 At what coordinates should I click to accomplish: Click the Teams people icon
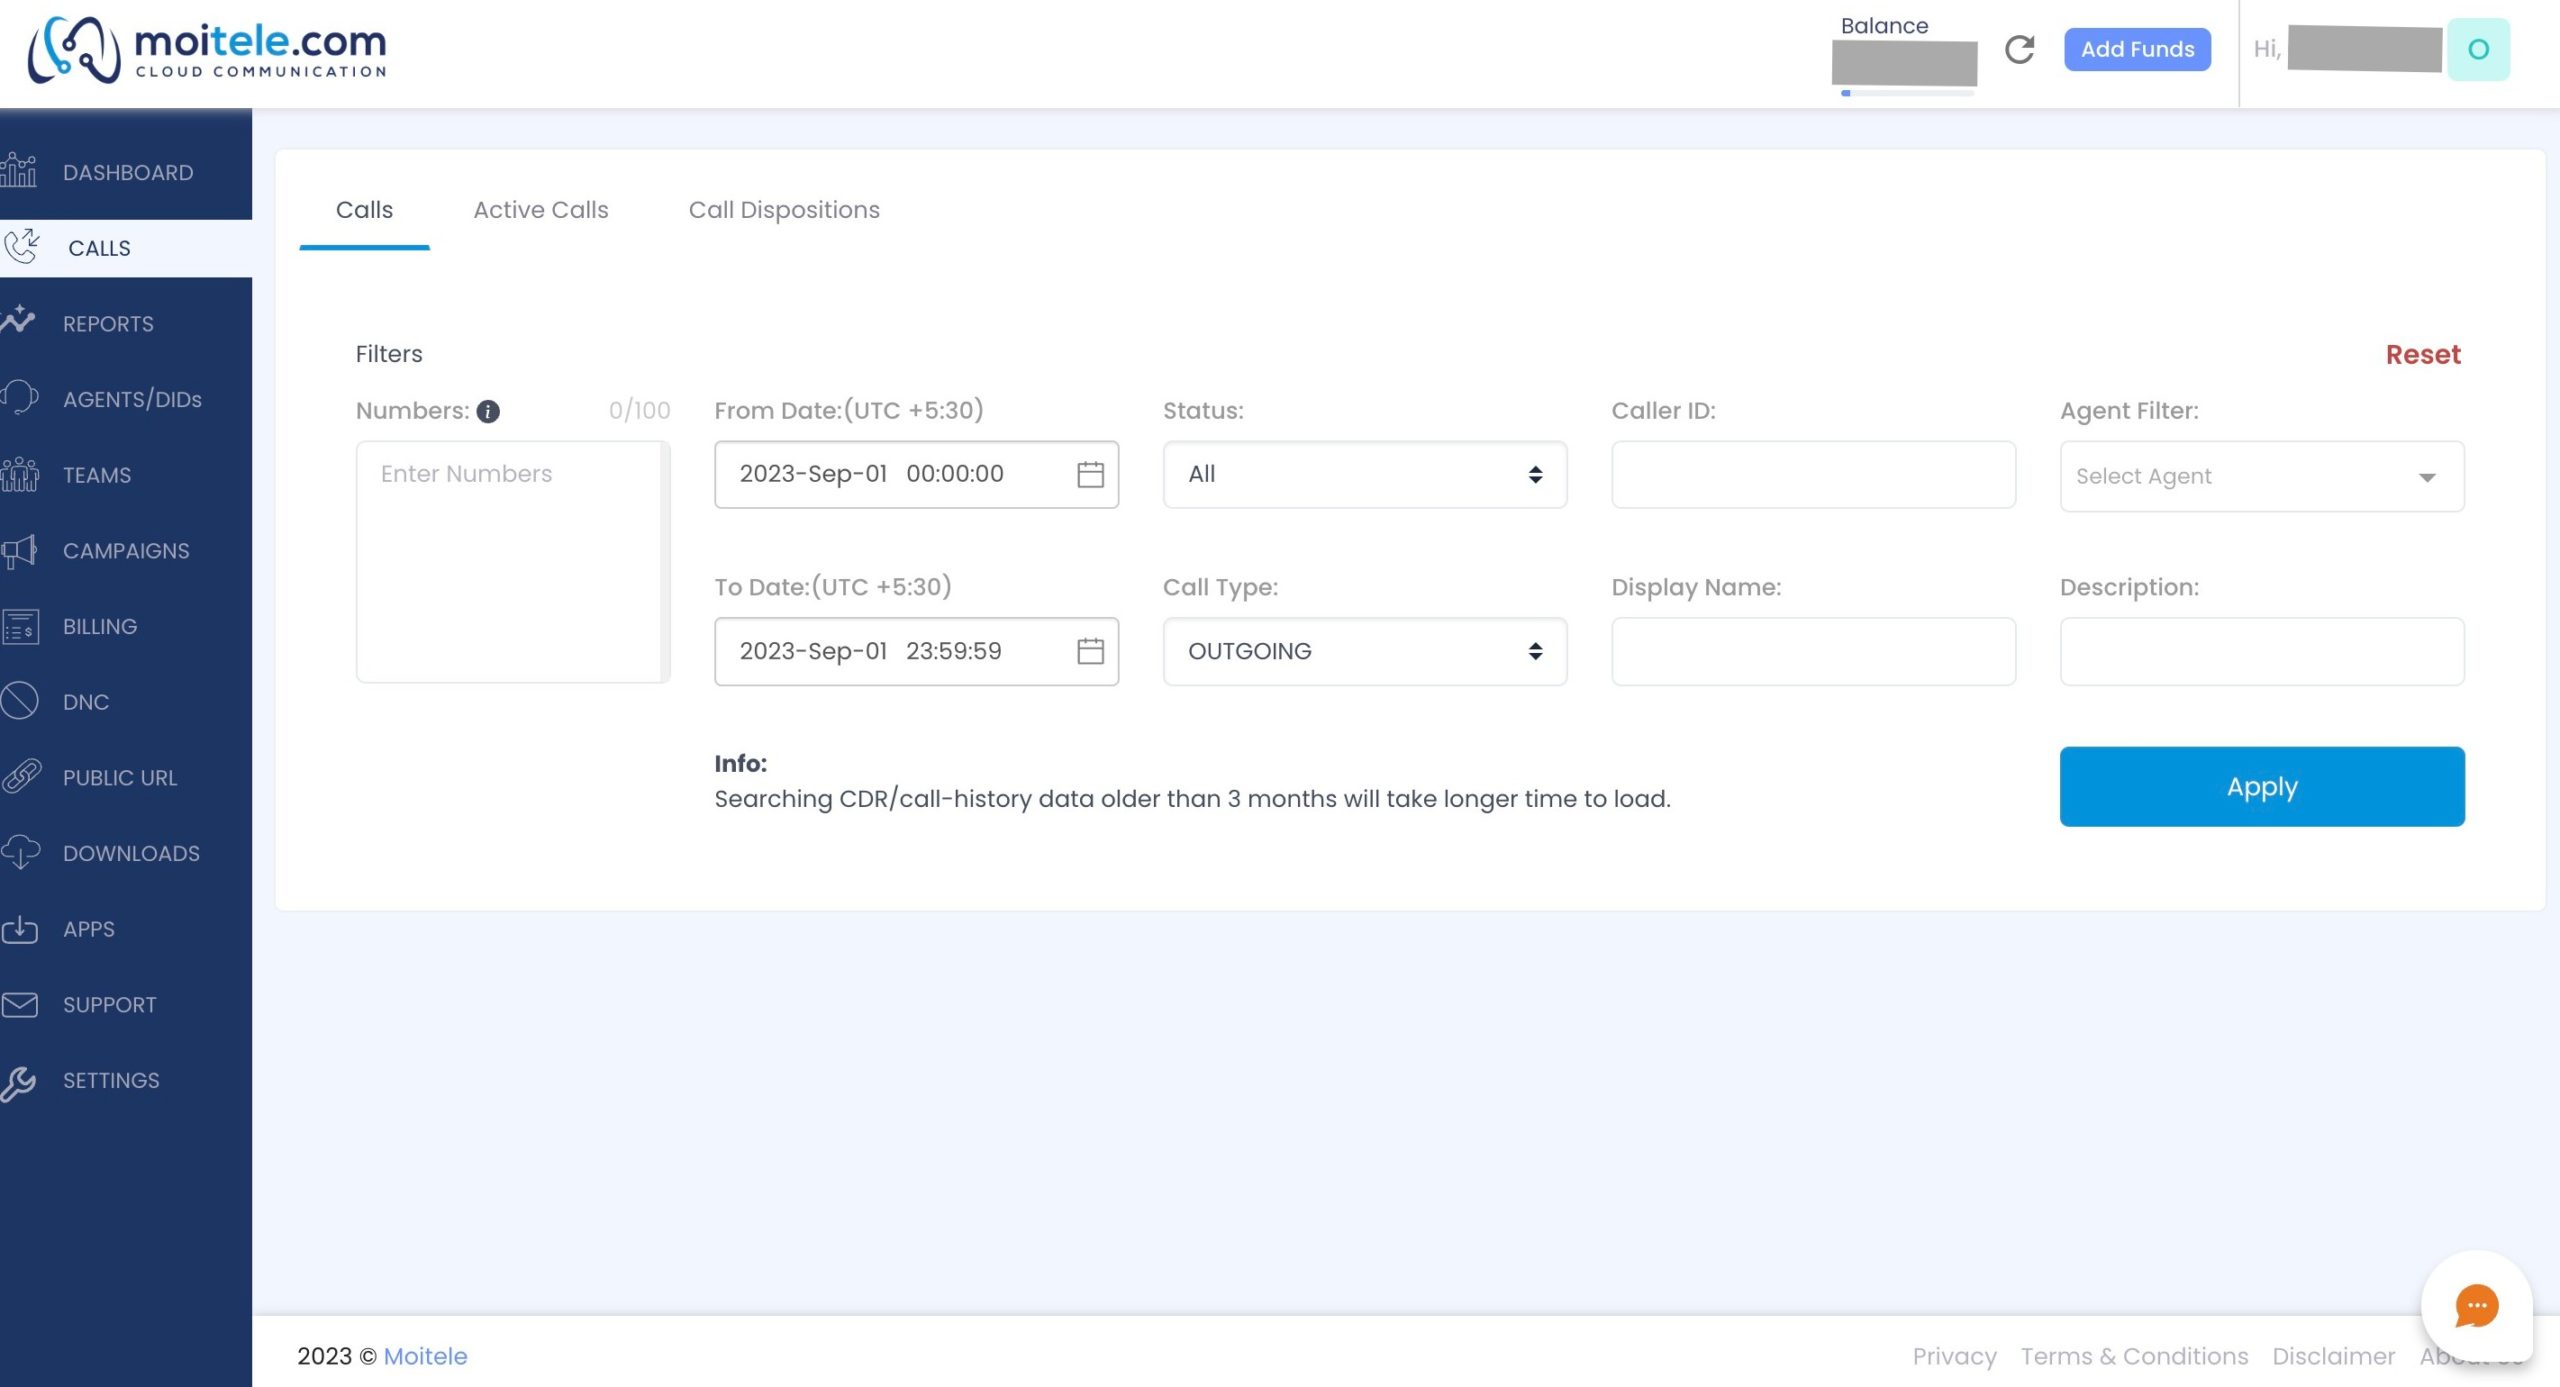(x=19, y=474)
